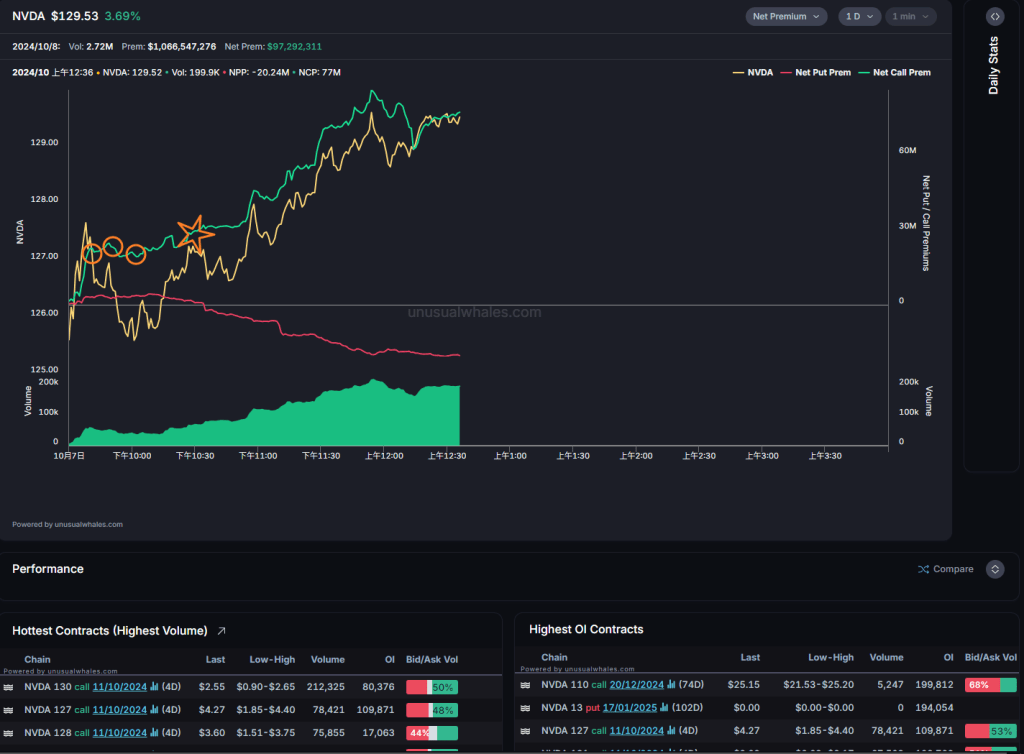Open 17/01/2025 expiry link for NVDA 13 put

click(632, 708)
